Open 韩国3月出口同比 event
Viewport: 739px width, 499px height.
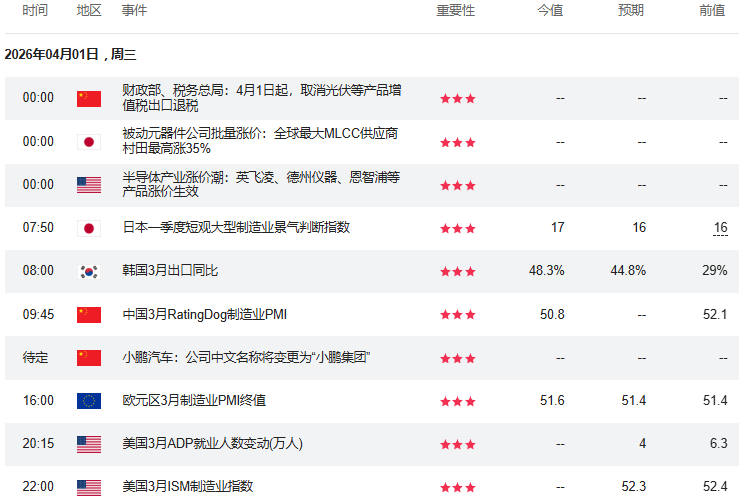point(170,270)
